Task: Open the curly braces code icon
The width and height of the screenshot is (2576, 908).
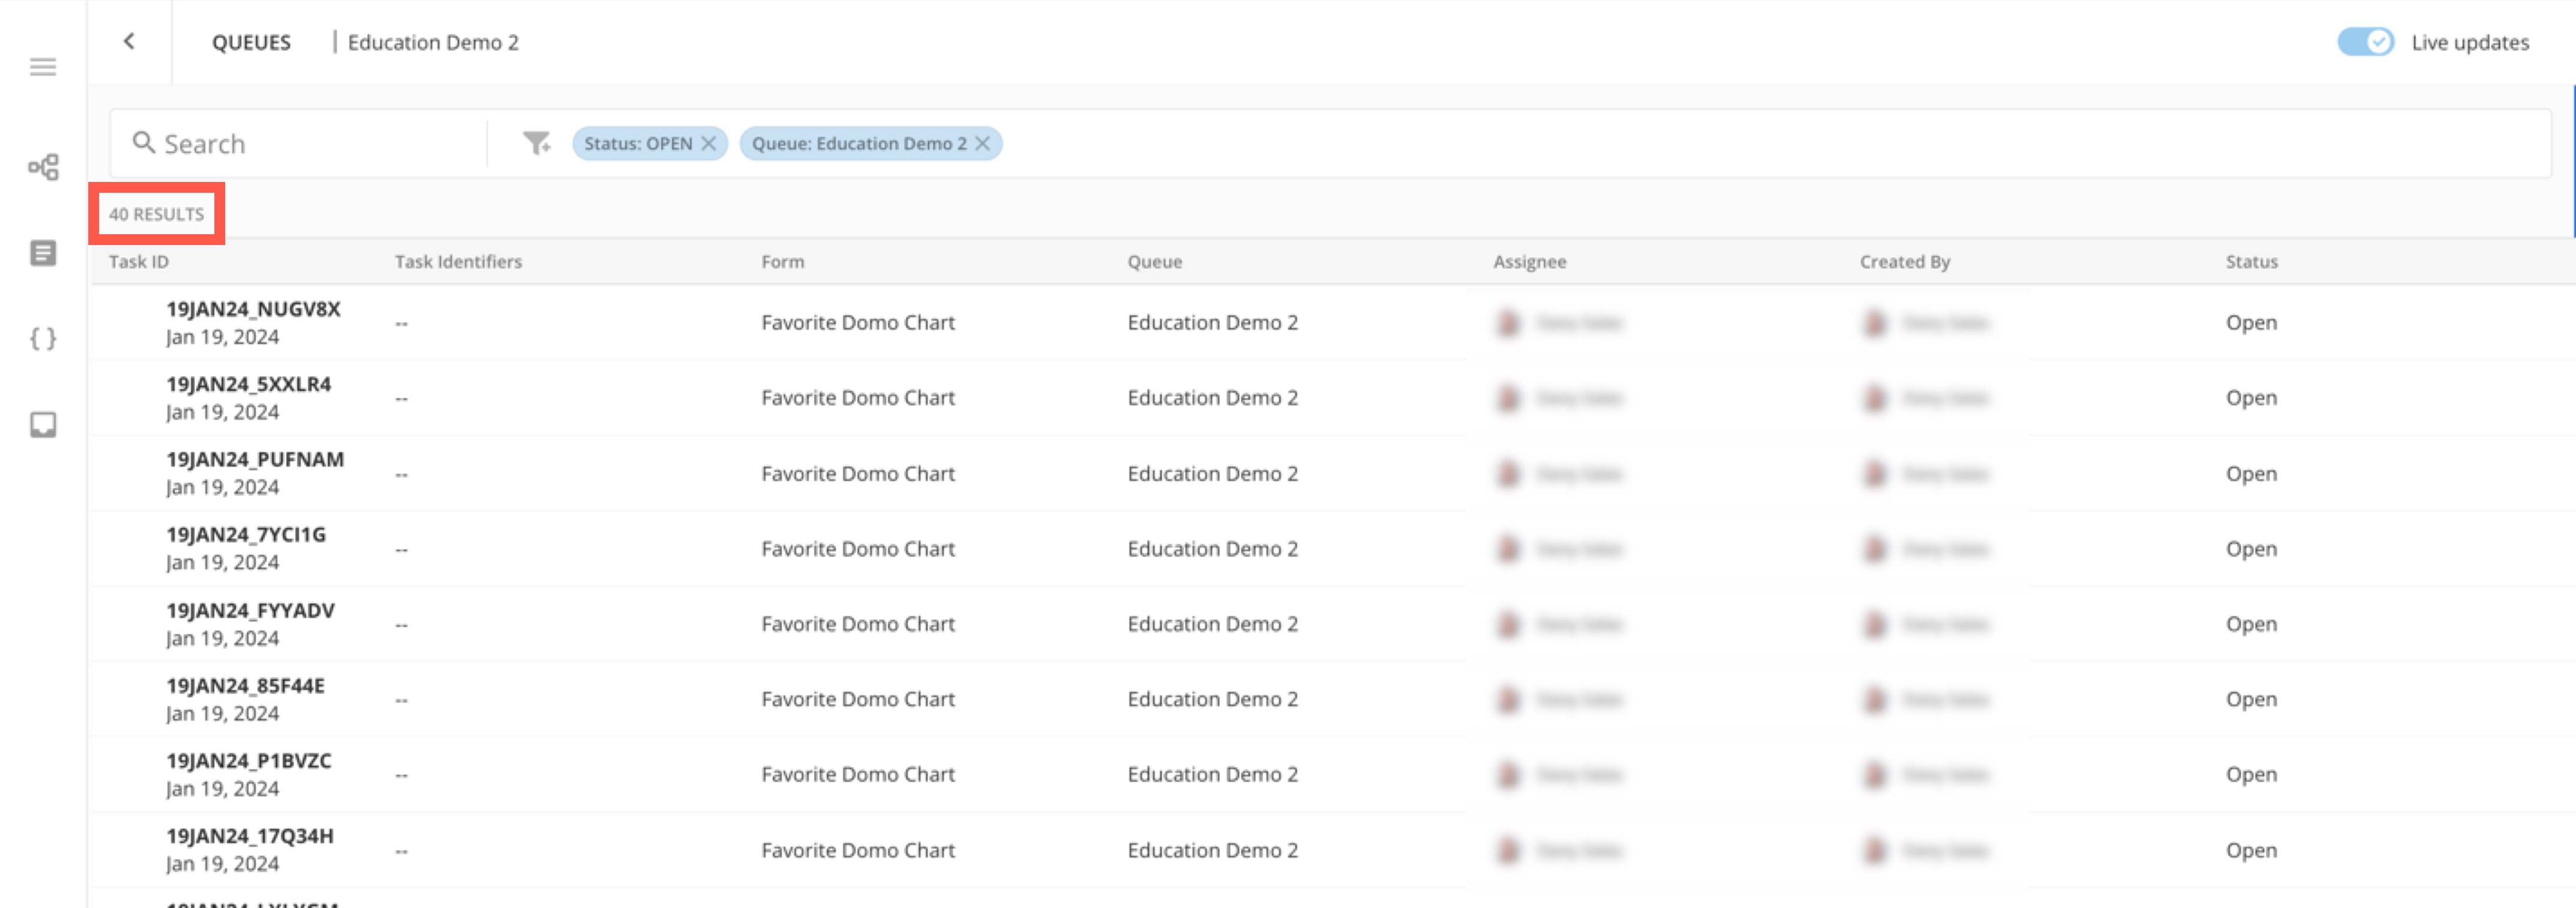Action: coord(43,339)
